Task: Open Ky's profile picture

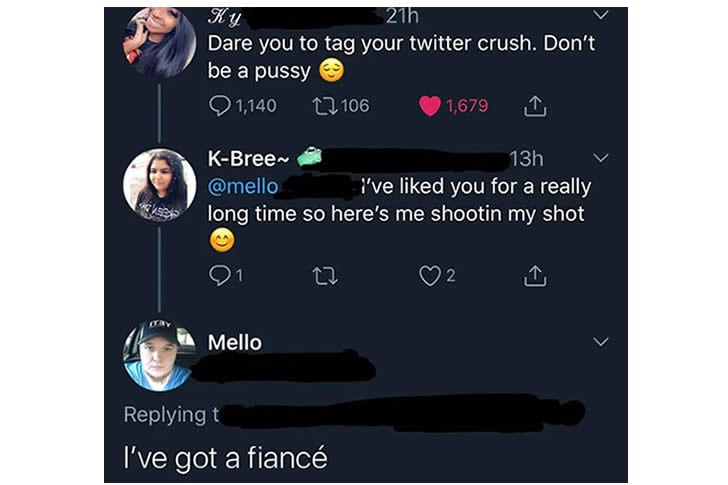Action: (x=159, y=42)
